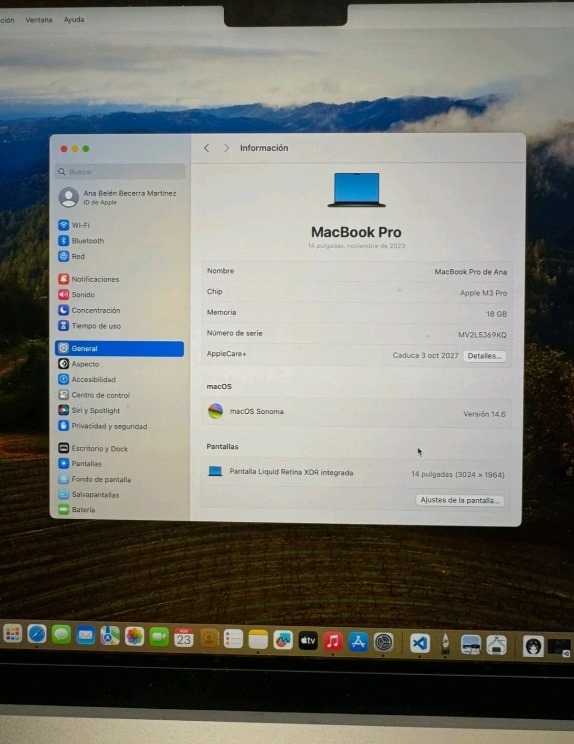Open Reminders from the Dock
Screen dimensions: 574x744
(x=233, y=639)
